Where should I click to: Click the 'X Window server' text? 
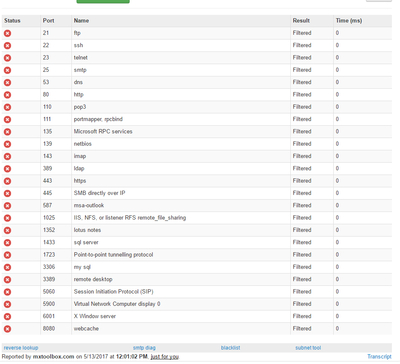(95, 316)
